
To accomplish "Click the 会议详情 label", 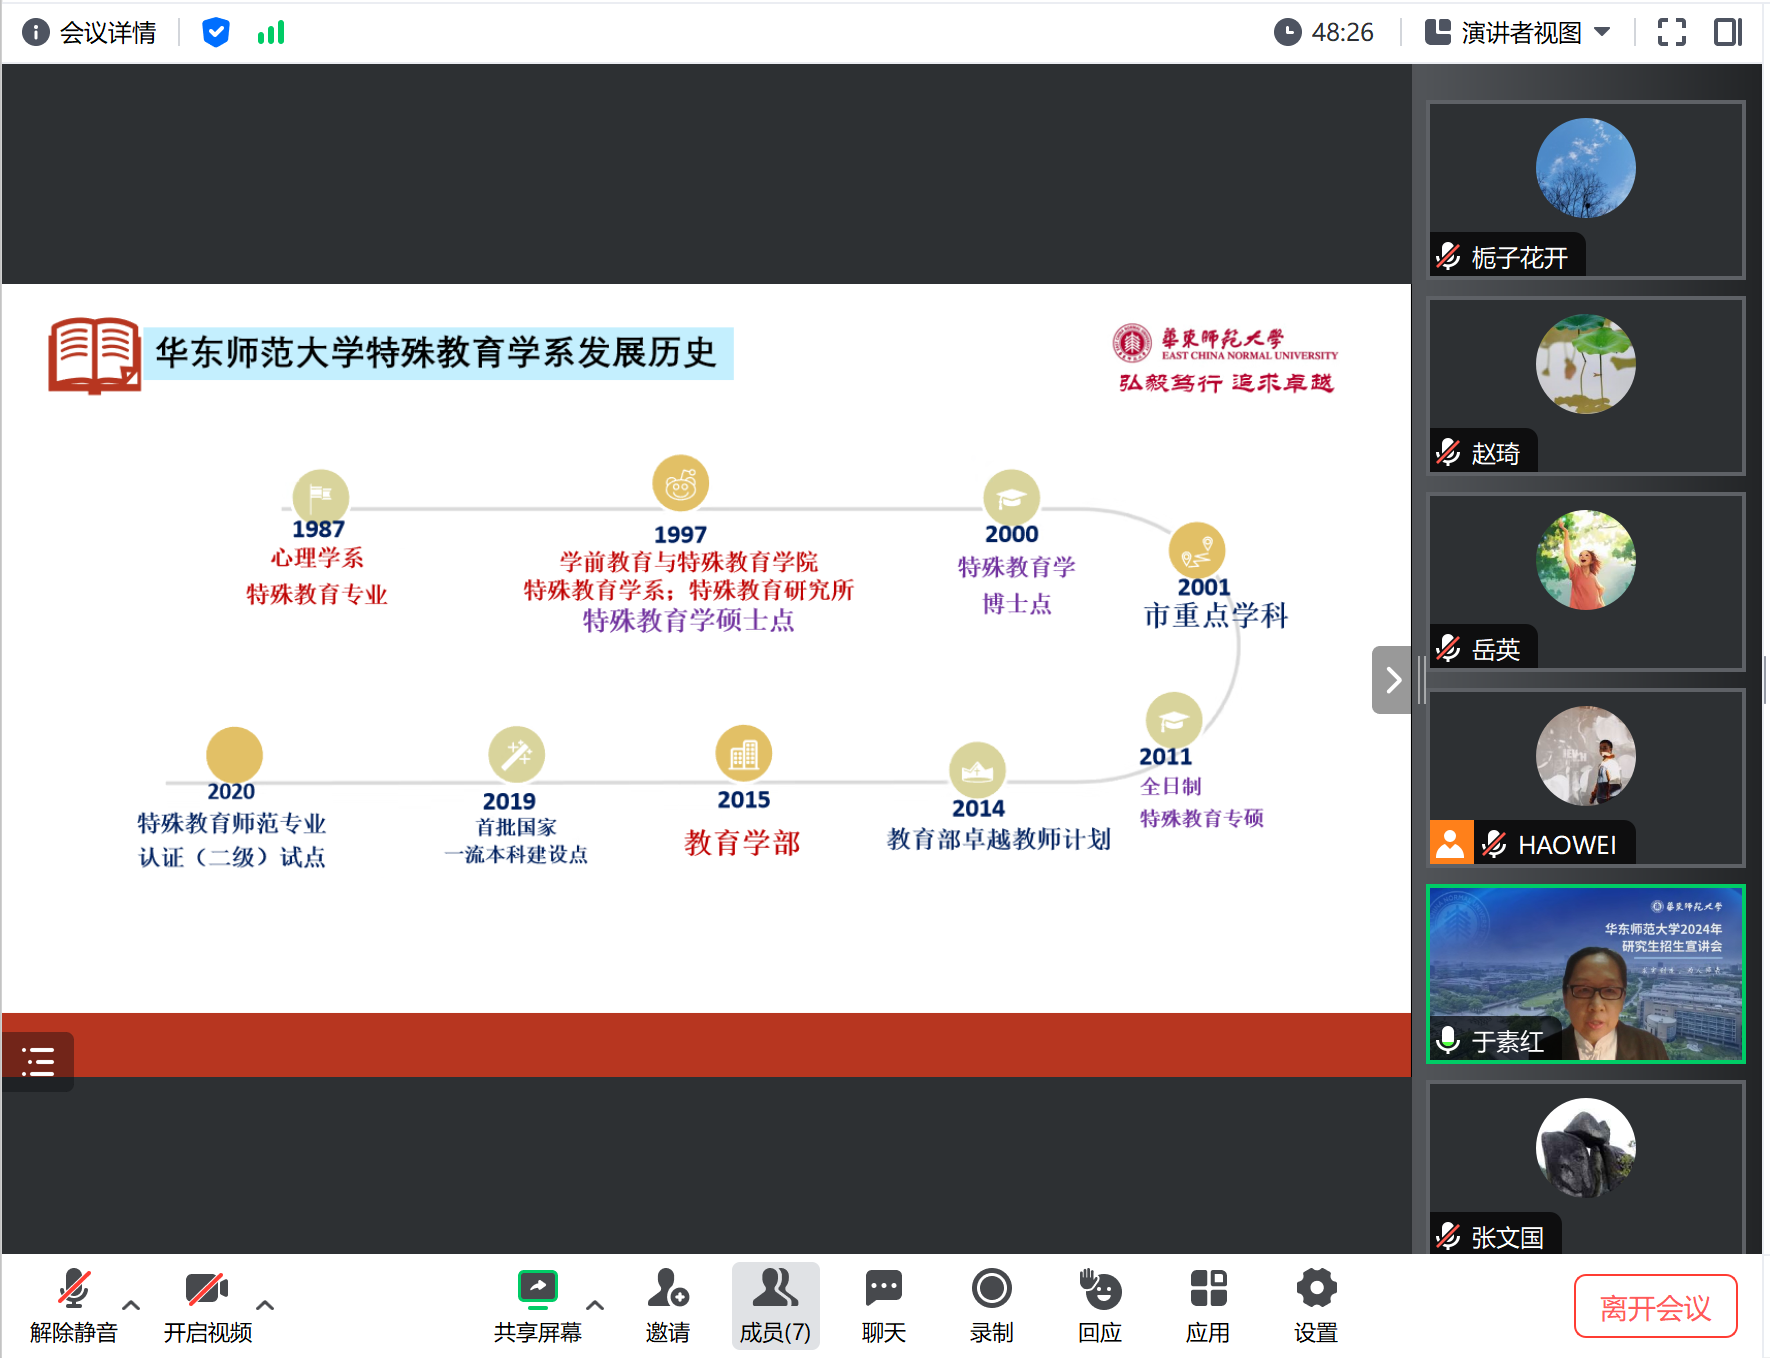I will tap(108, 33).
